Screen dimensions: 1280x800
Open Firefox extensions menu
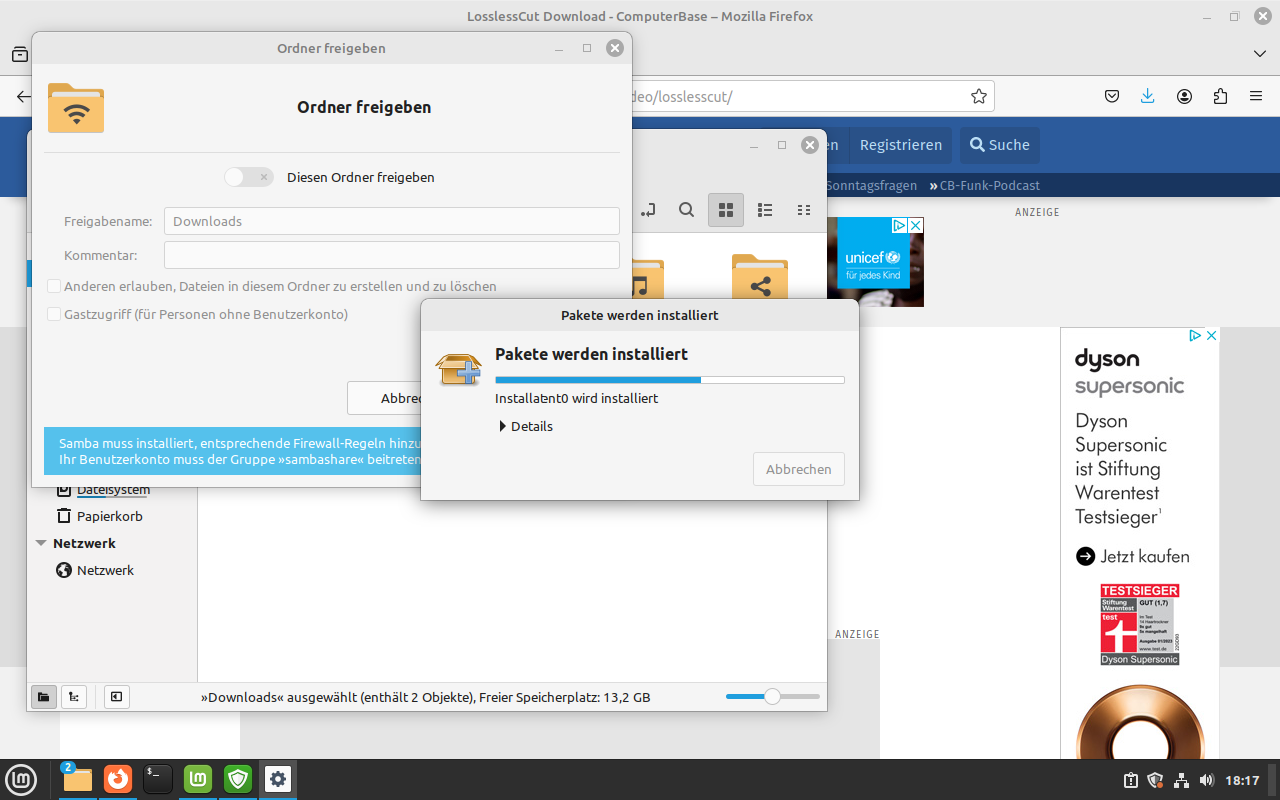1220,96
